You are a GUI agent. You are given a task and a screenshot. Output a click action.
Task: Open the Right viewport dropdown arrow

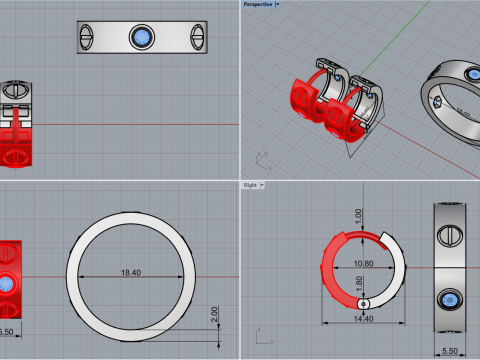click(x=262, y=185)
